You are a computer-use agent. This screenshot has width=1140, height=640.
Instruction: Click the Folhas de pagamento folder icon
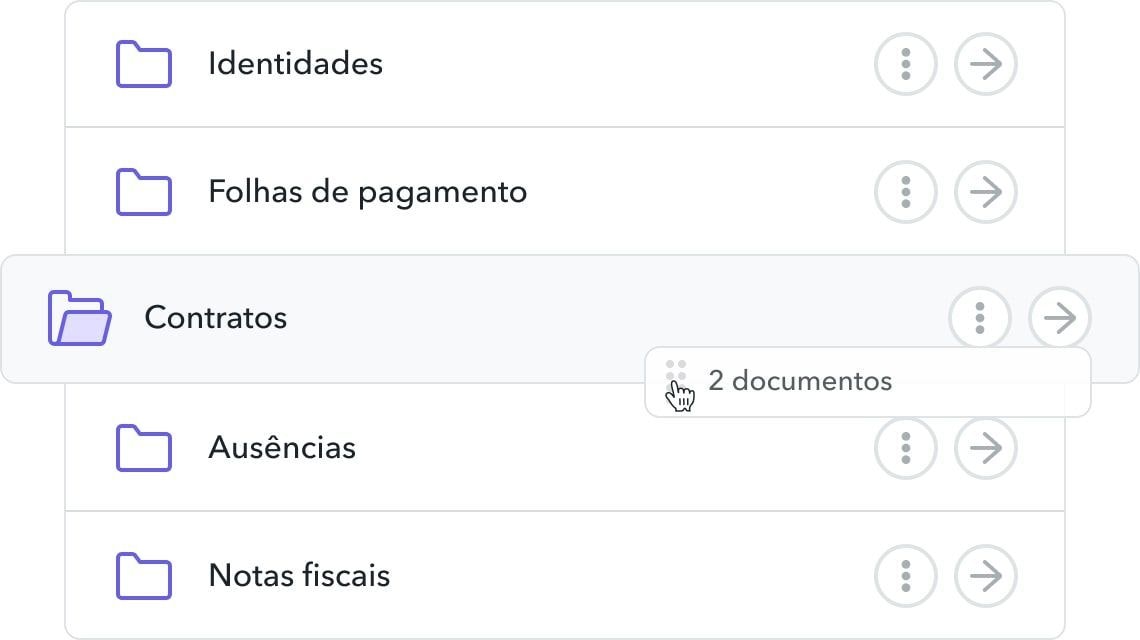[x=145, y=191]
